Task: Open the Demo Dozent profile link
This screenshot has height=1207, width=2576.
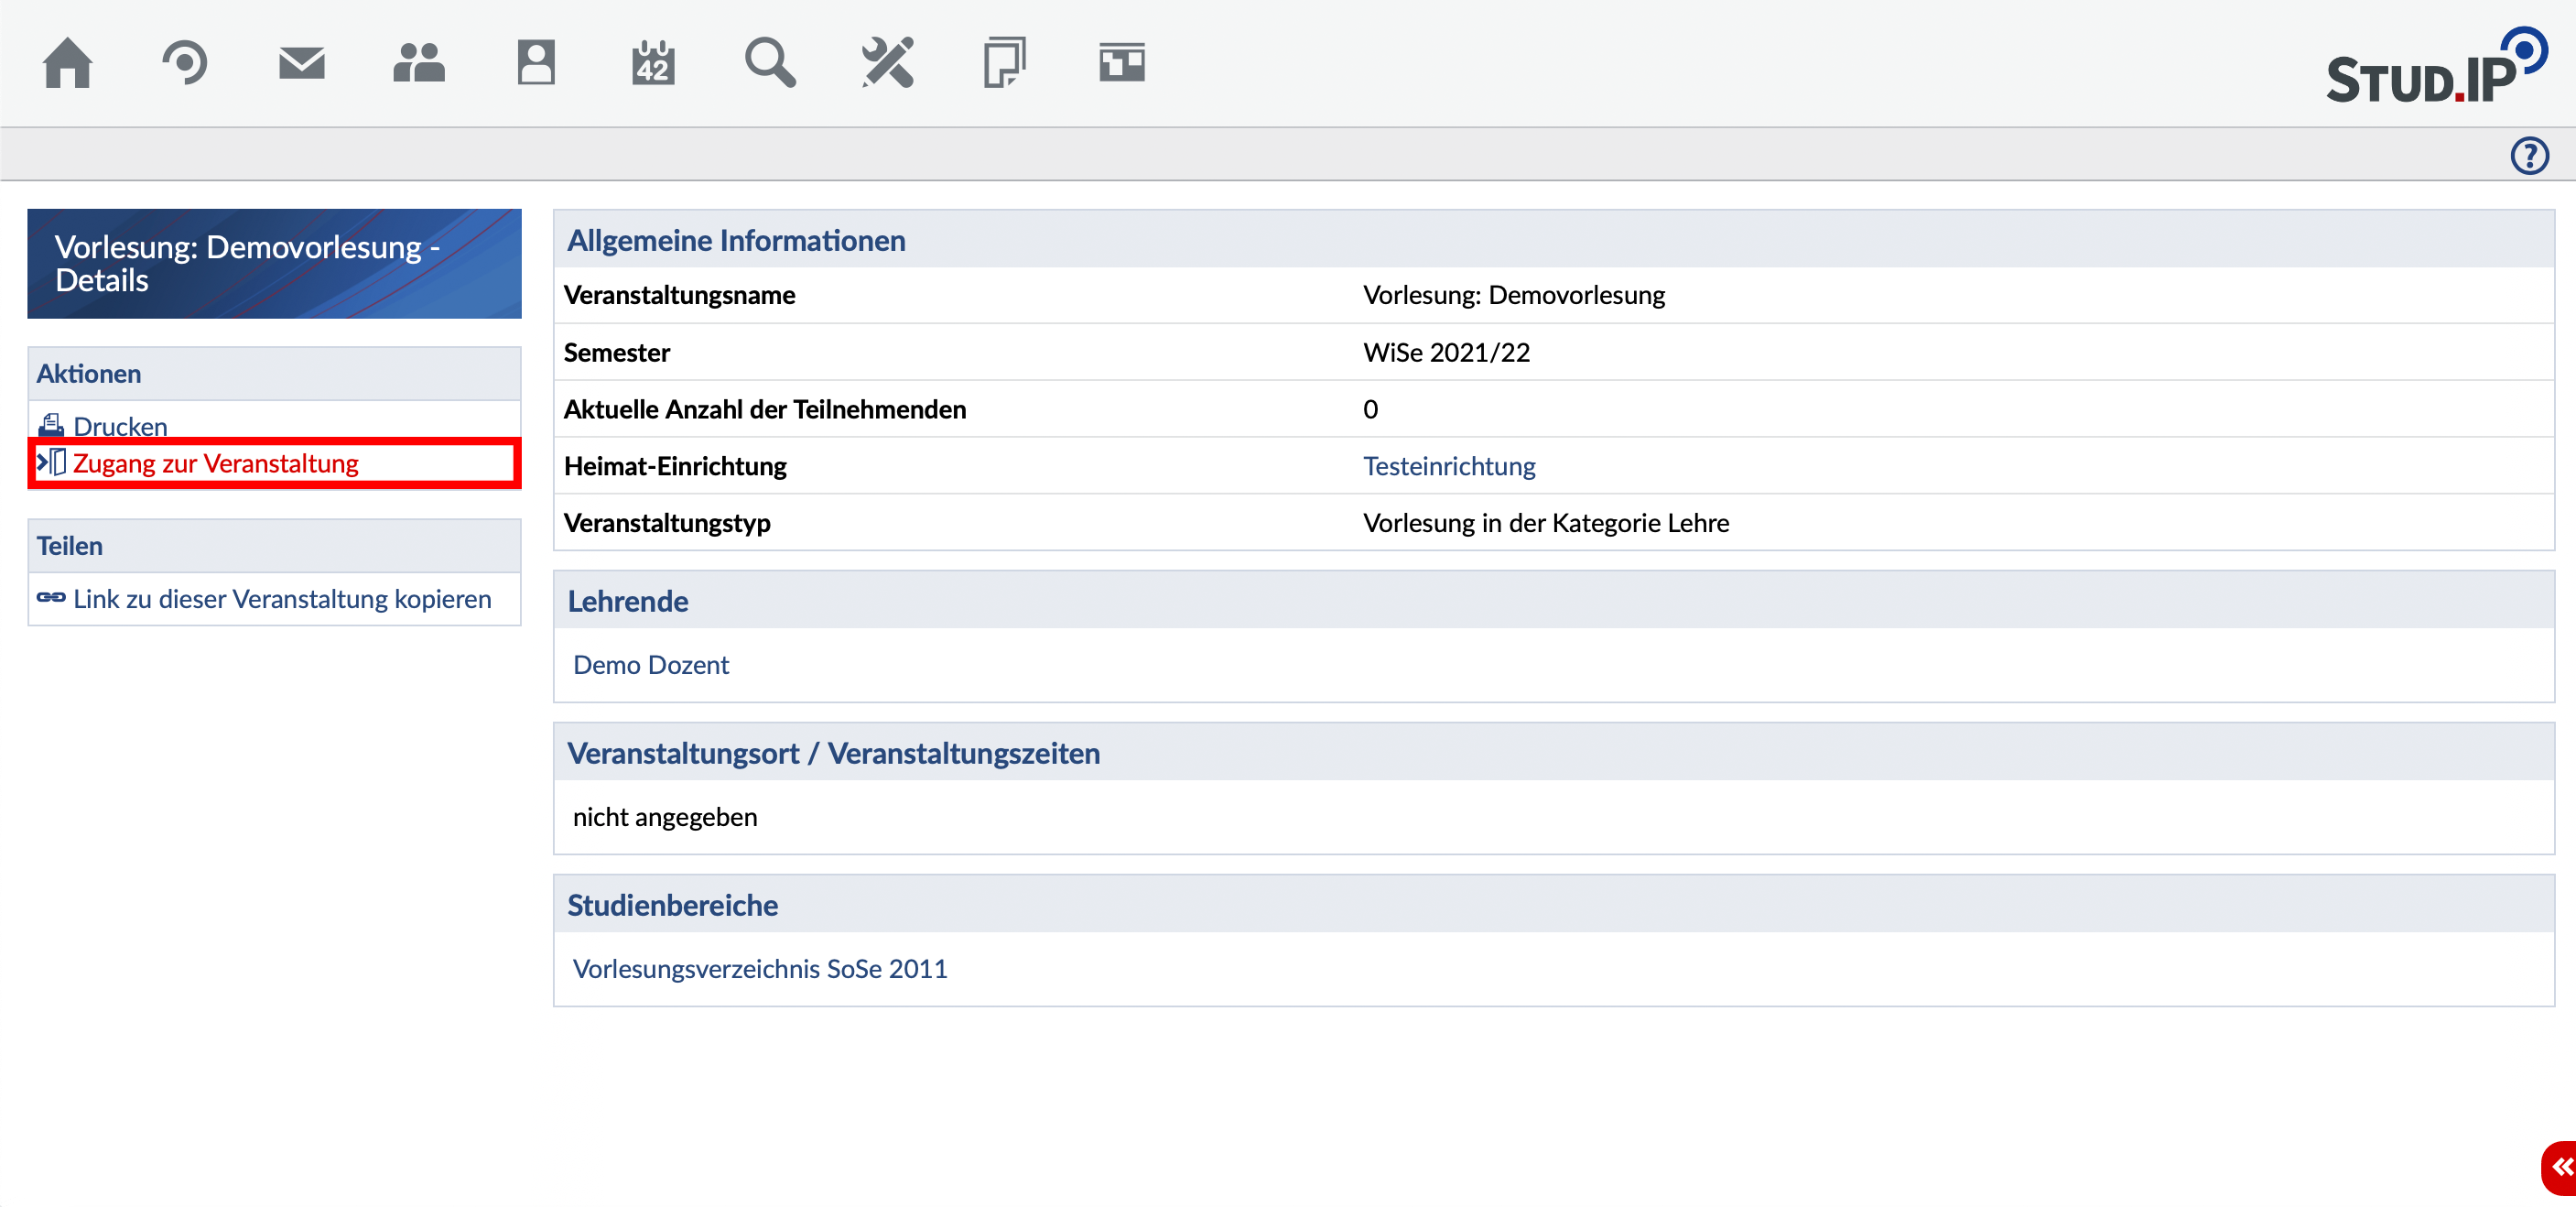Action: [x=650, y=665]
